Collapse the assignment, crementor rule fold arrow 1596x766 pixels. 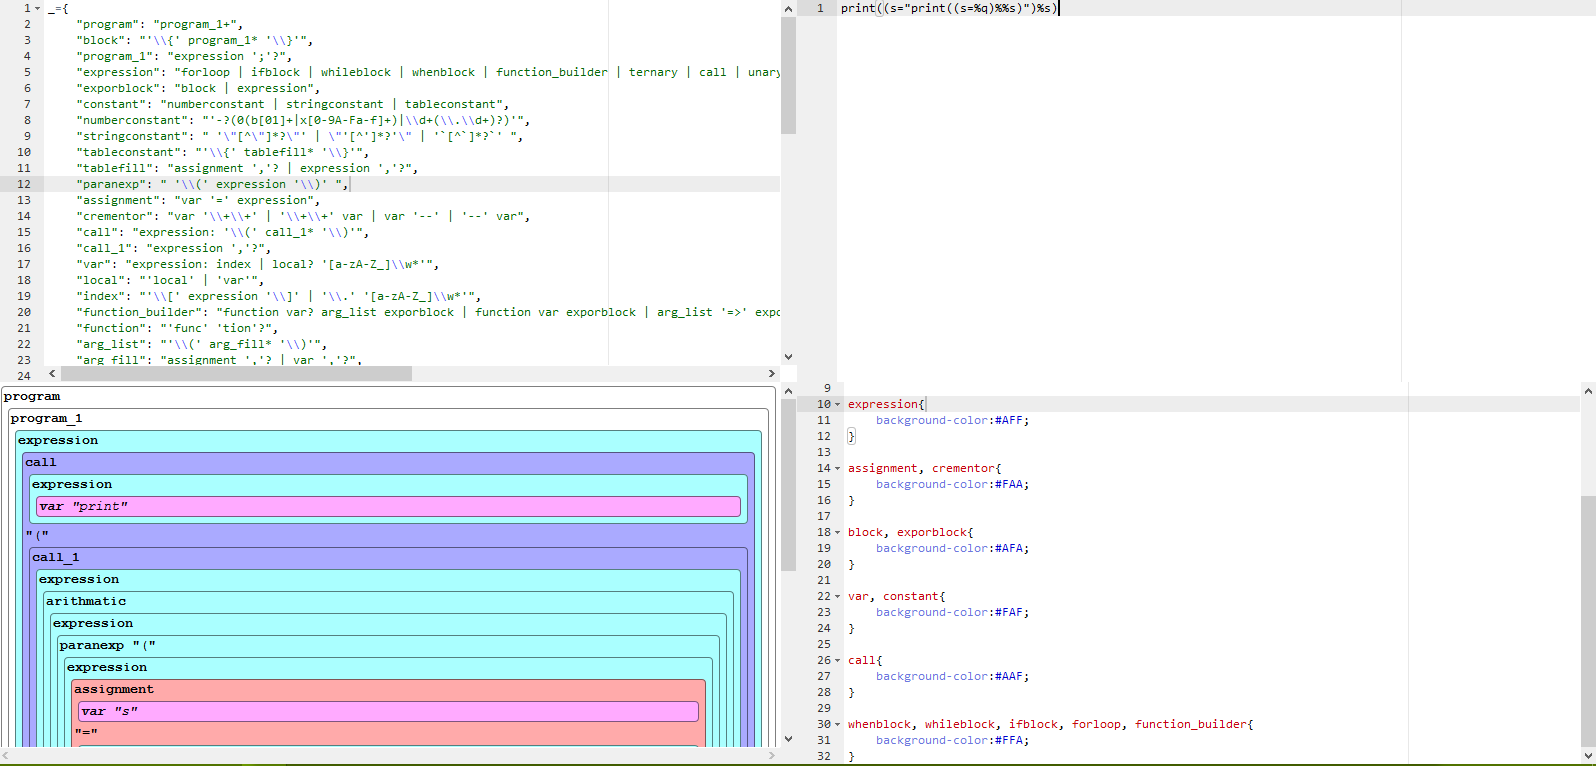(838, 468)
